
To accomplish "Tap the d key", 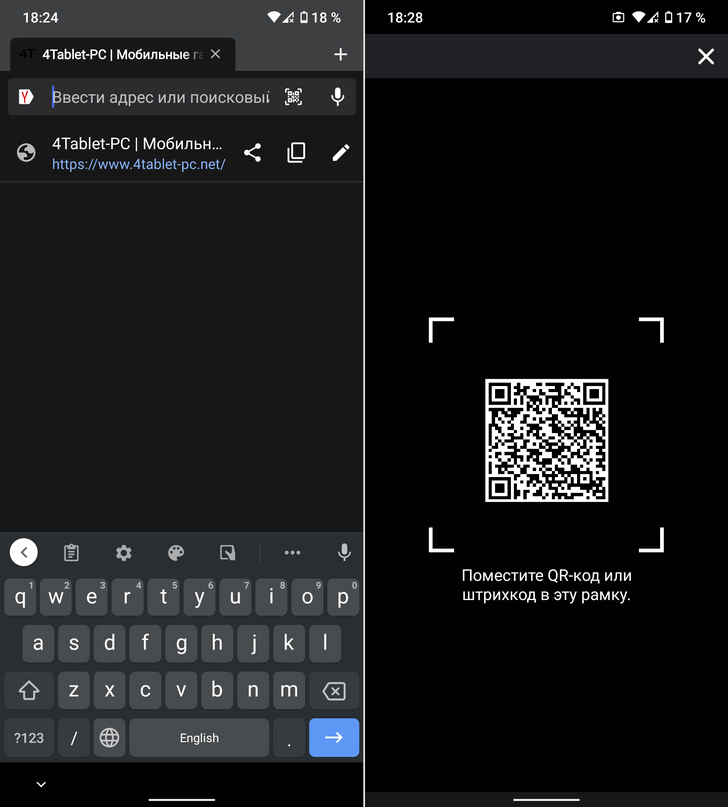I will 110,643.
